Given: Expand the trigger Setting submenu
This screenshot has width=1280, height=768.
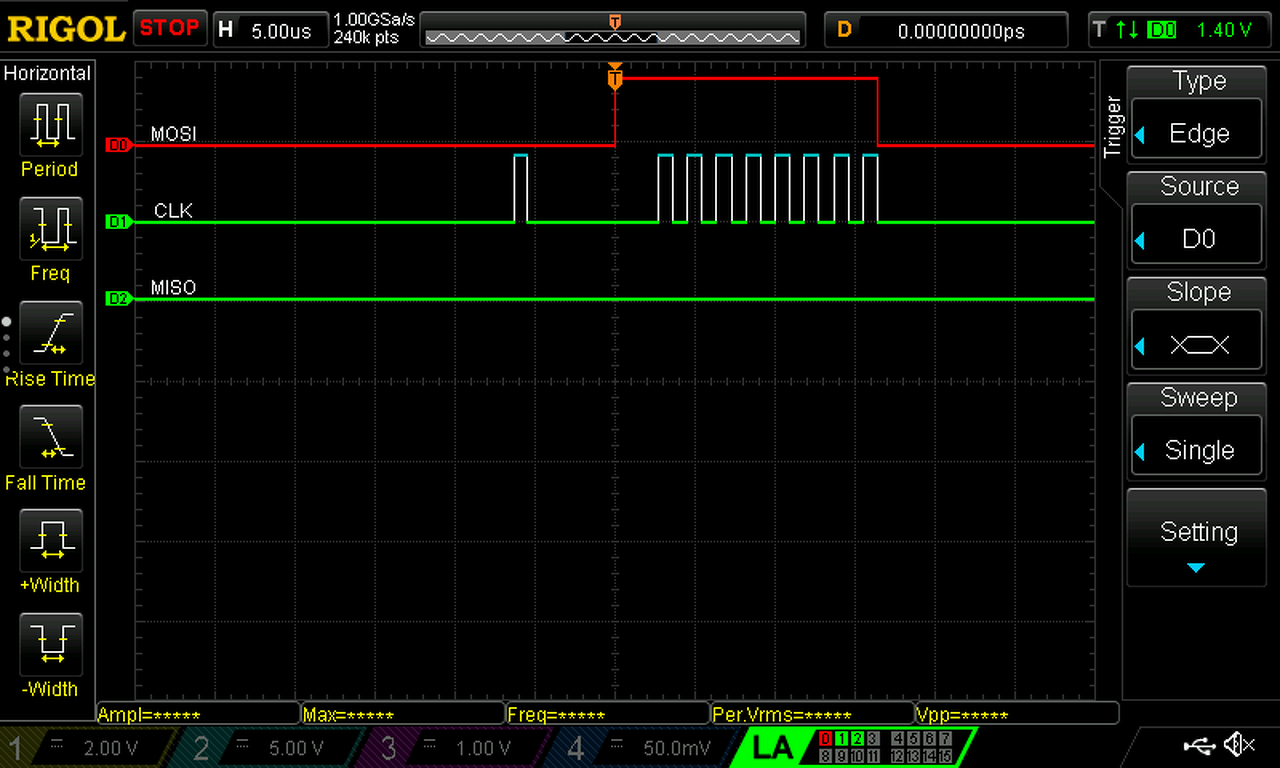Looking at the screenshot, I should (1196, 537).
